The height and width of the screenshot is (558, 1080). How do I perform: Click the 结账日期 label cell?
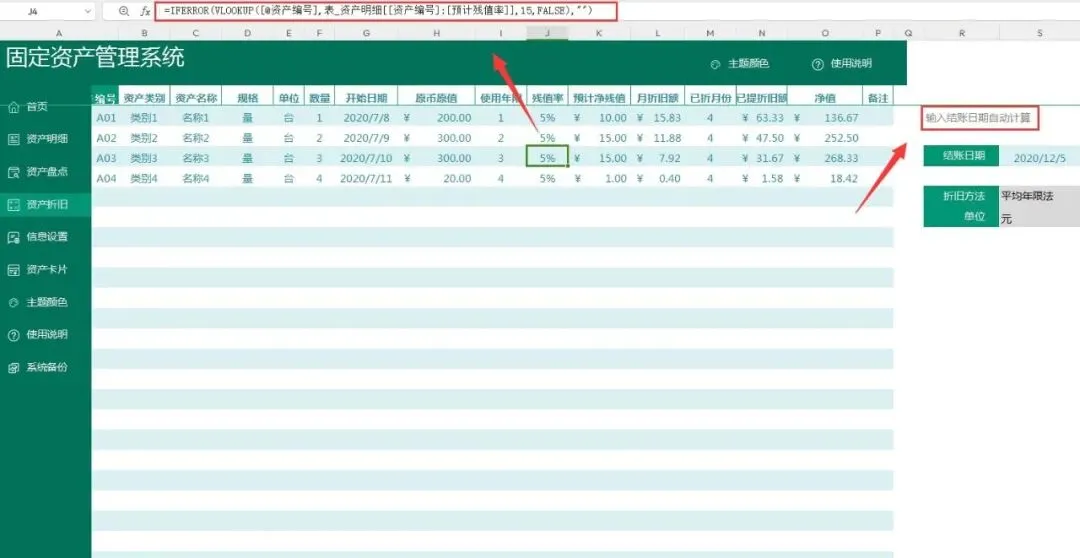click(x=961, y=156)
